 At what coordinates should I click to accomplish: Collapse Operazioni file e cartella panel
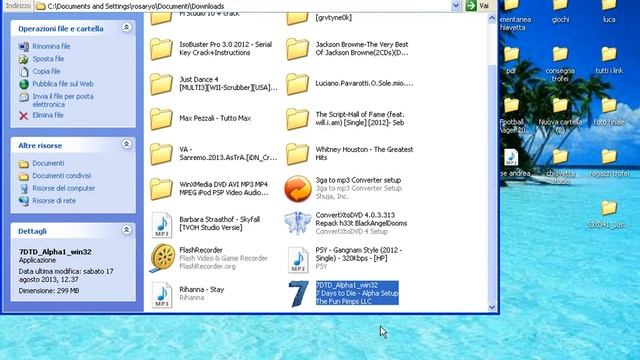(127, 27)
